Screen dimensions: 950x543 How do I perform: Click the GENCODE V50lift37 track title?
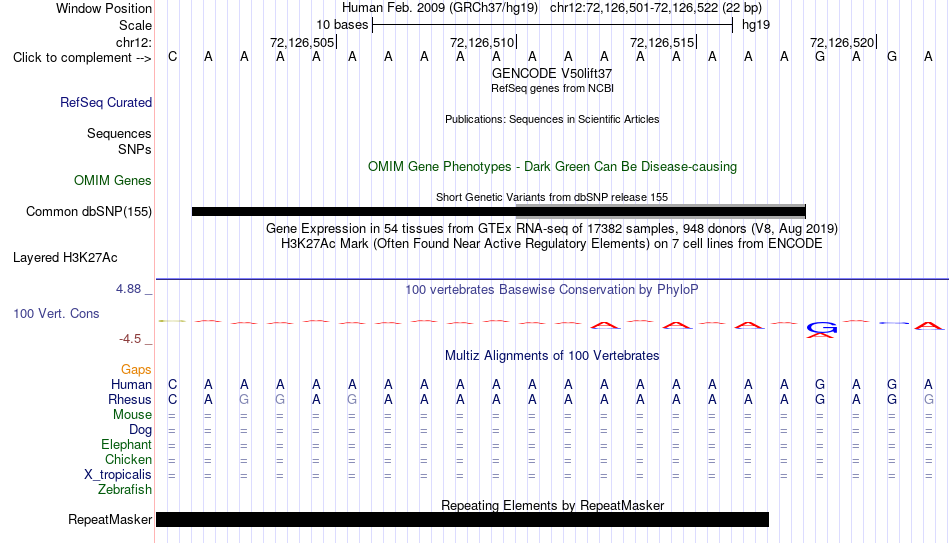pos(552,73)
